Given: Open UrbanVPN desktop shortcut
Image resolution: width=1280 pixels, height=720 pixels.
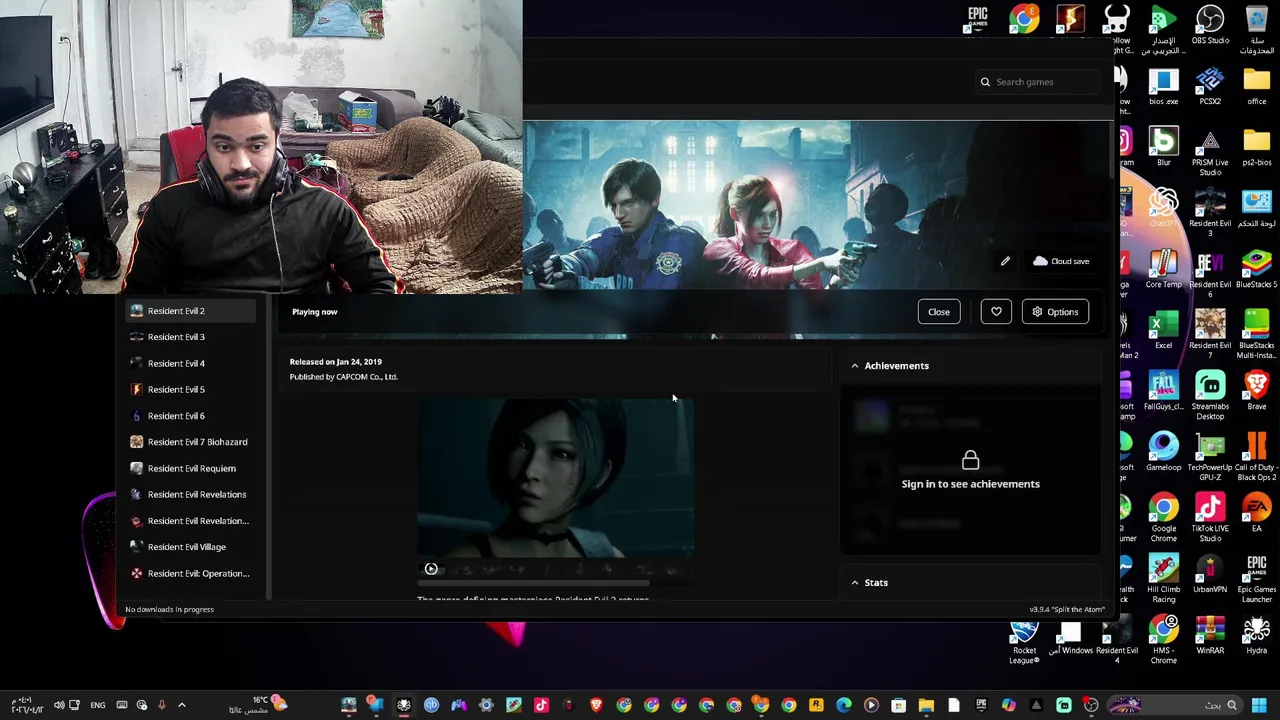Looking at the screenshot, I should point(1210,575).
